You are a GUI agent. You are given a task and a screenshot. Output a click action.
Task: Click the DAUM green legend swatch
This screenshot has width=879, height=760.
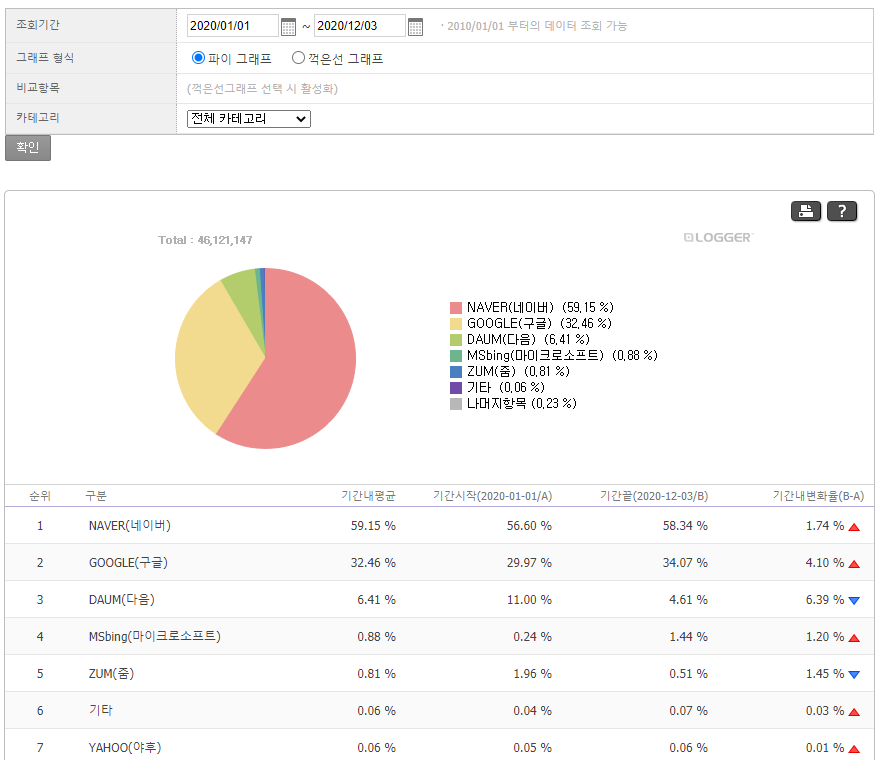coord(456,340)
